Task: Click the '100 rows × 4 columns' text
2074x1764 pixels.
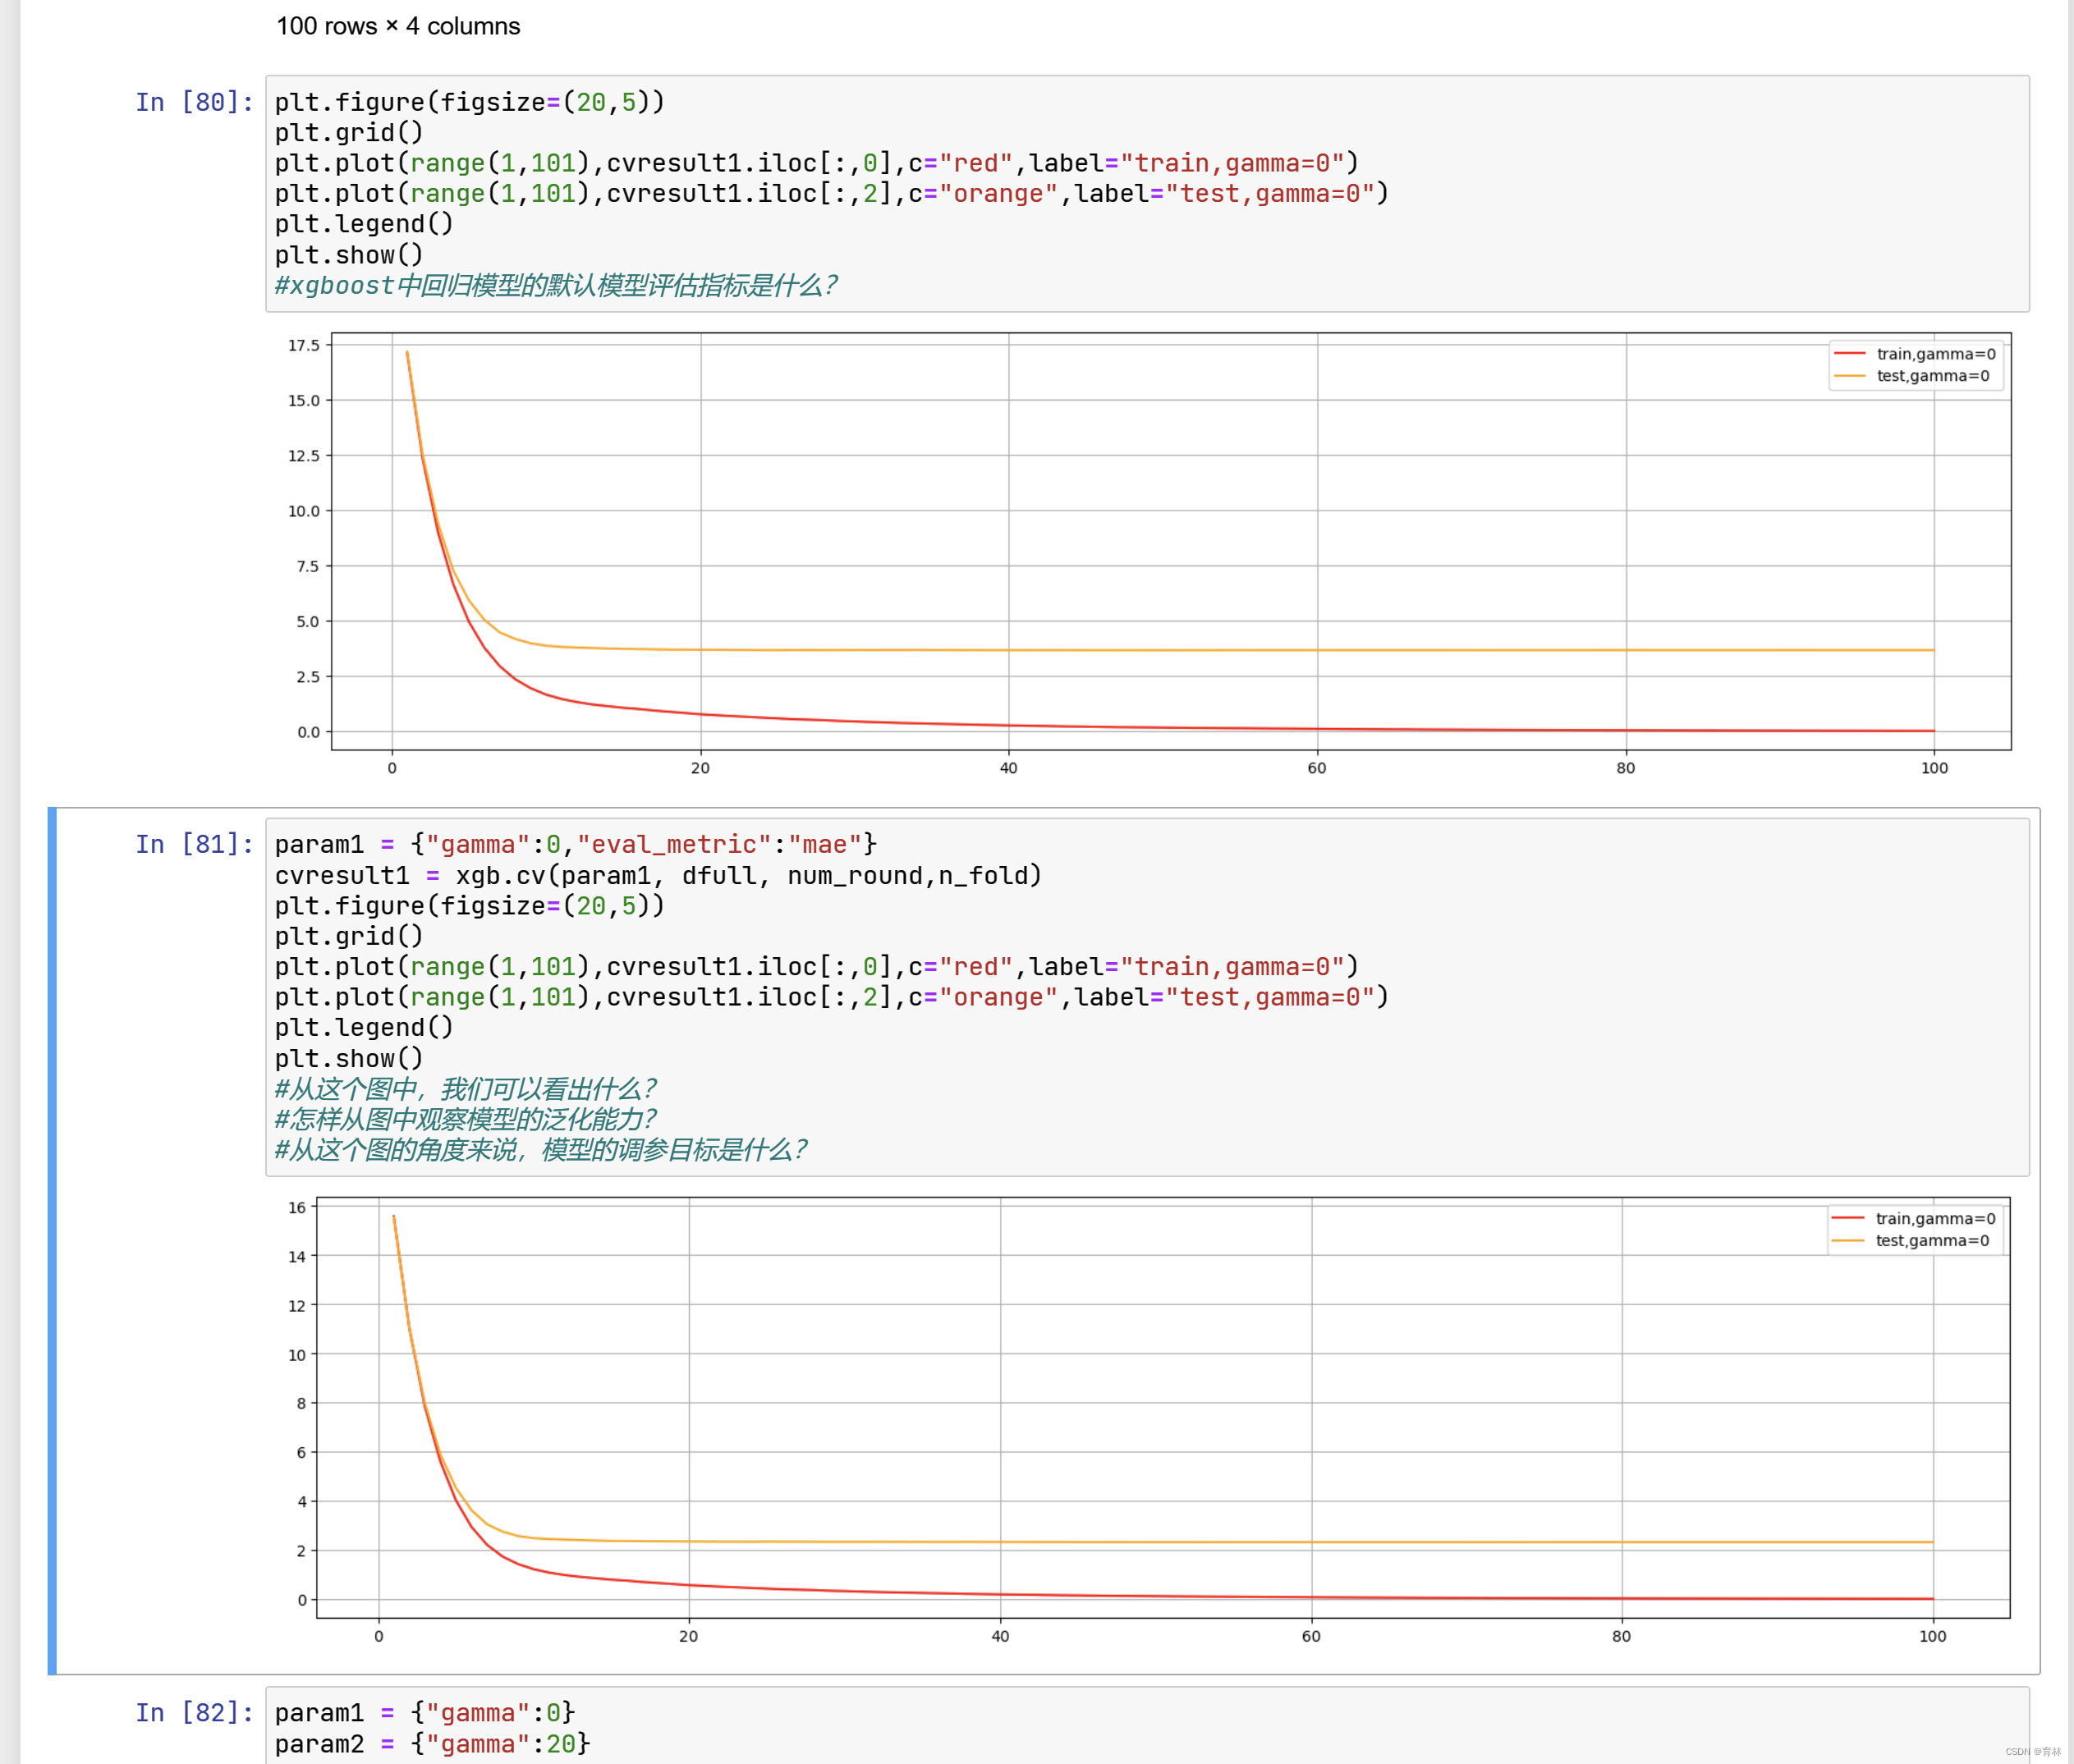Action: [398, 26]
